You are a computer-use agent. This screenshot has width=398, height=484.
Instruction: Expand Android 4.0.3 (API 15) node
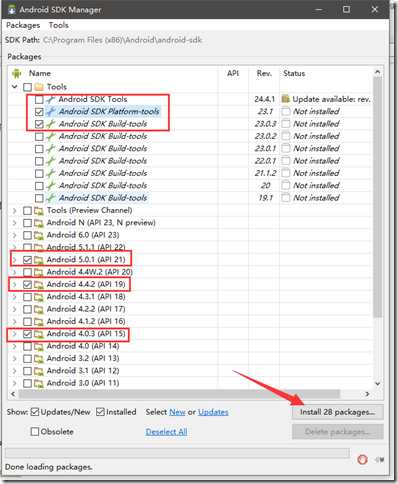point(15,334)
